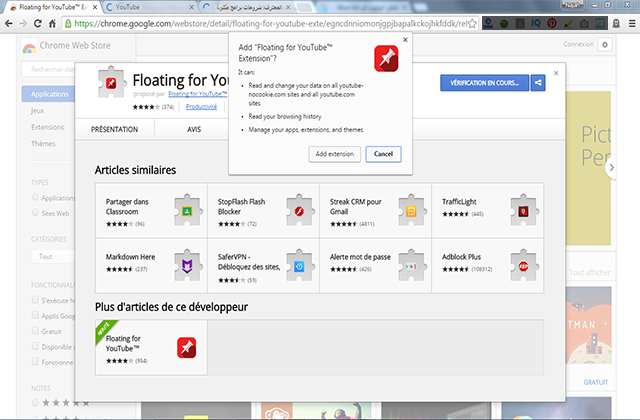Select Extensions in the store sidebar

(47, 127)
